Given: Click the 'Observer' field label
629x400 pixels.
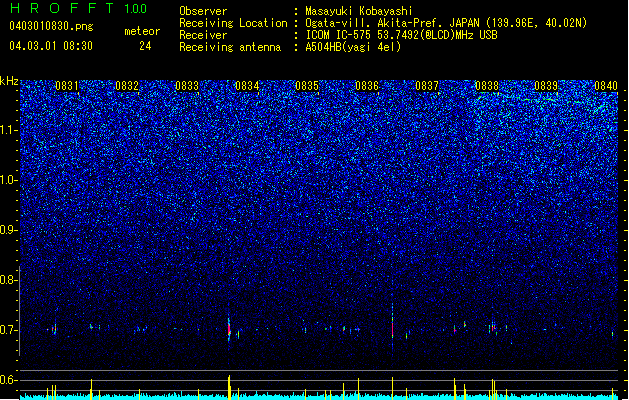Looking at the screenshot, I should click(203, 11).
